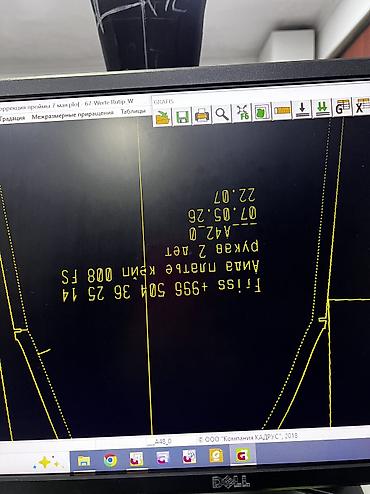Click the open folder icon in GRAFIS toolbar
The height and width of the screenshot is (494, 370).
tap(163, 117)
